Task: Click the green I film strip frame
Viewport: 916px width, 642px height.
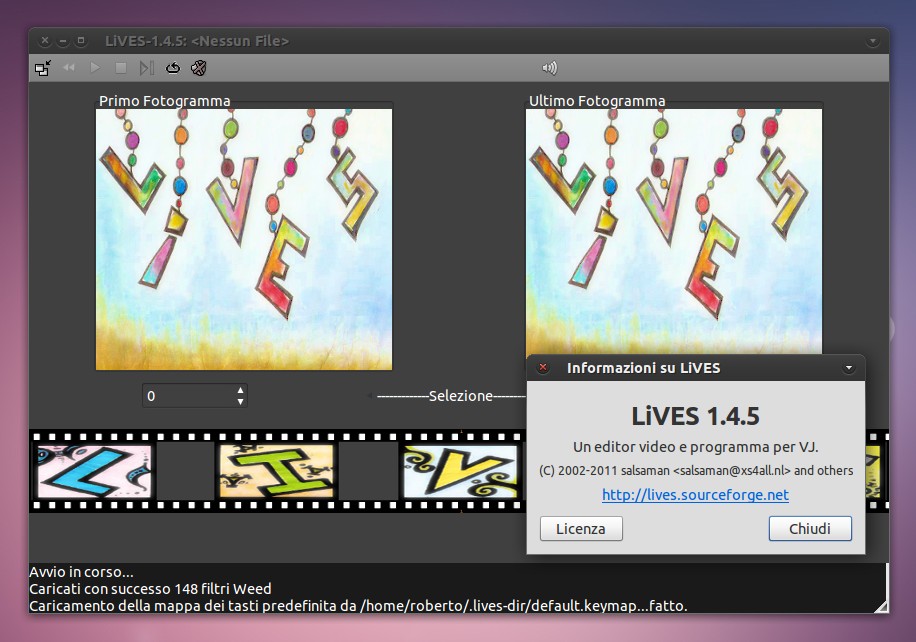Action: [277, 471]
